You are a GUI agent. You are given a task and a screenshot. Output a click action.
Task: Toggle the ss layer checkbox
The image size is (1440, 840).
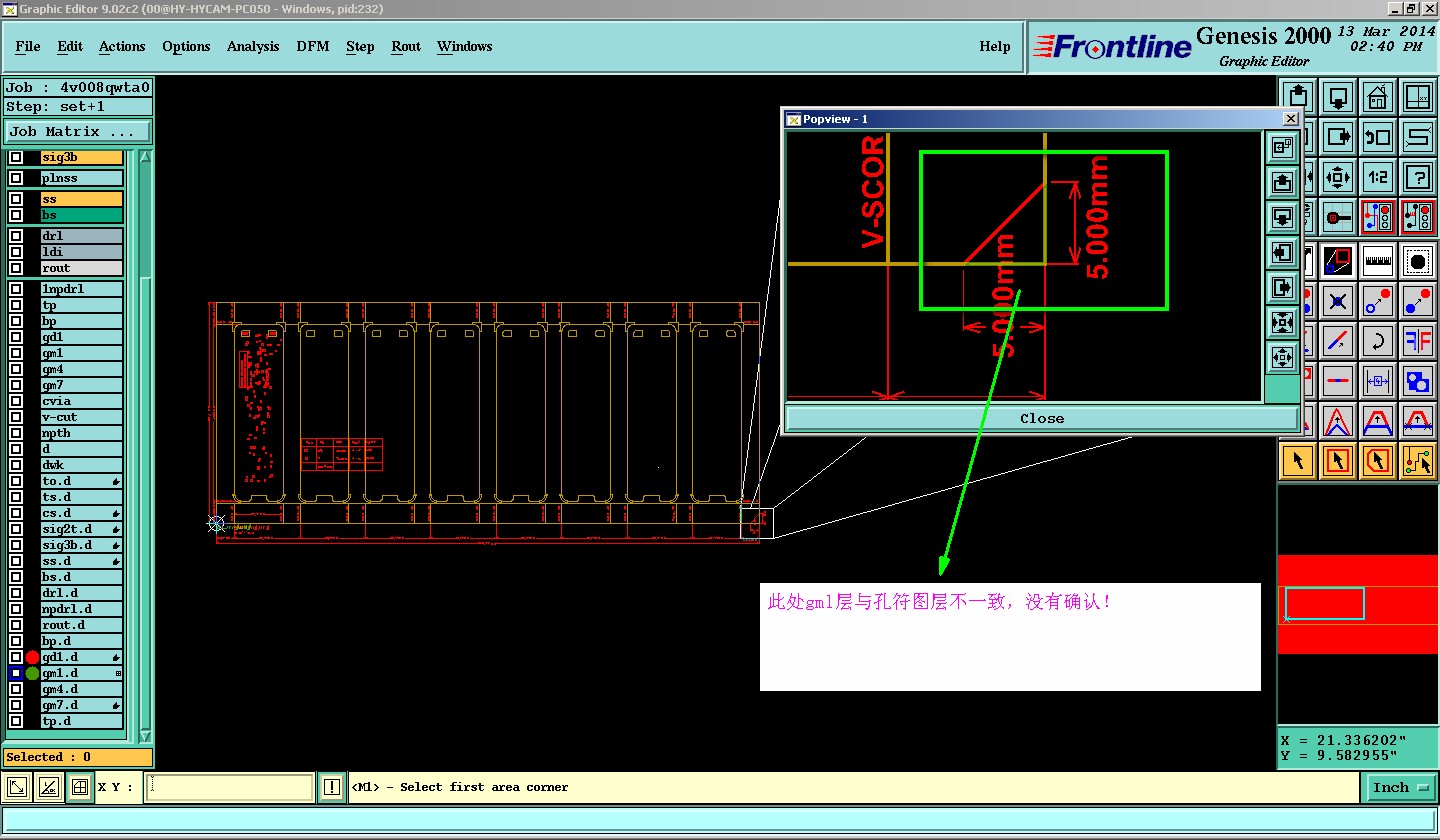pos(16,199)
